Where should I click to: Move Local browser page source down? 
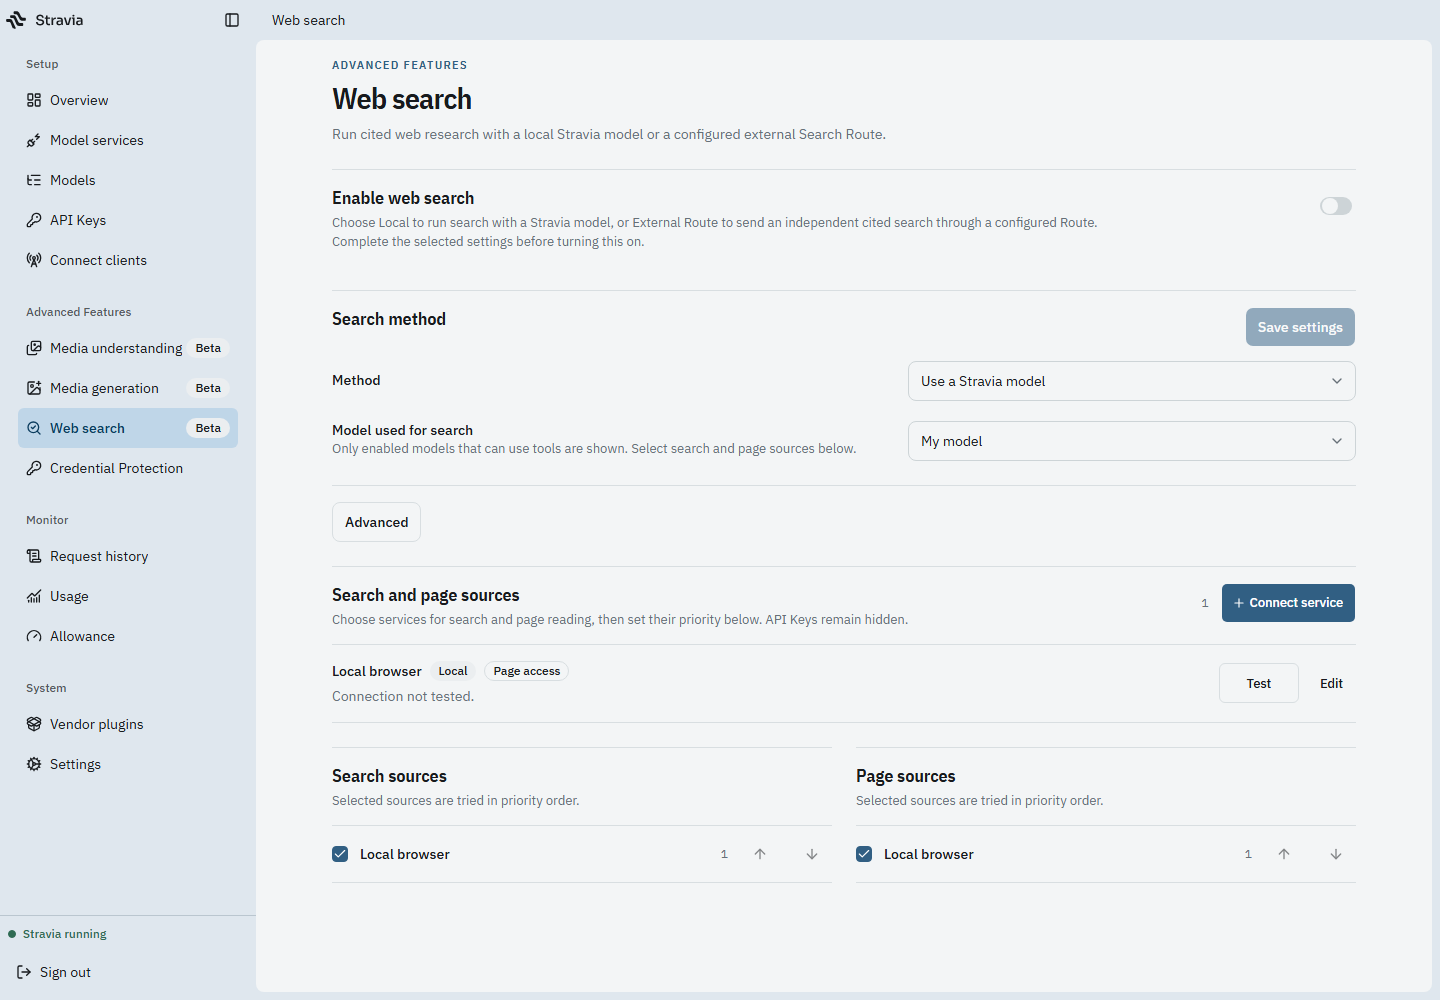1336,854
